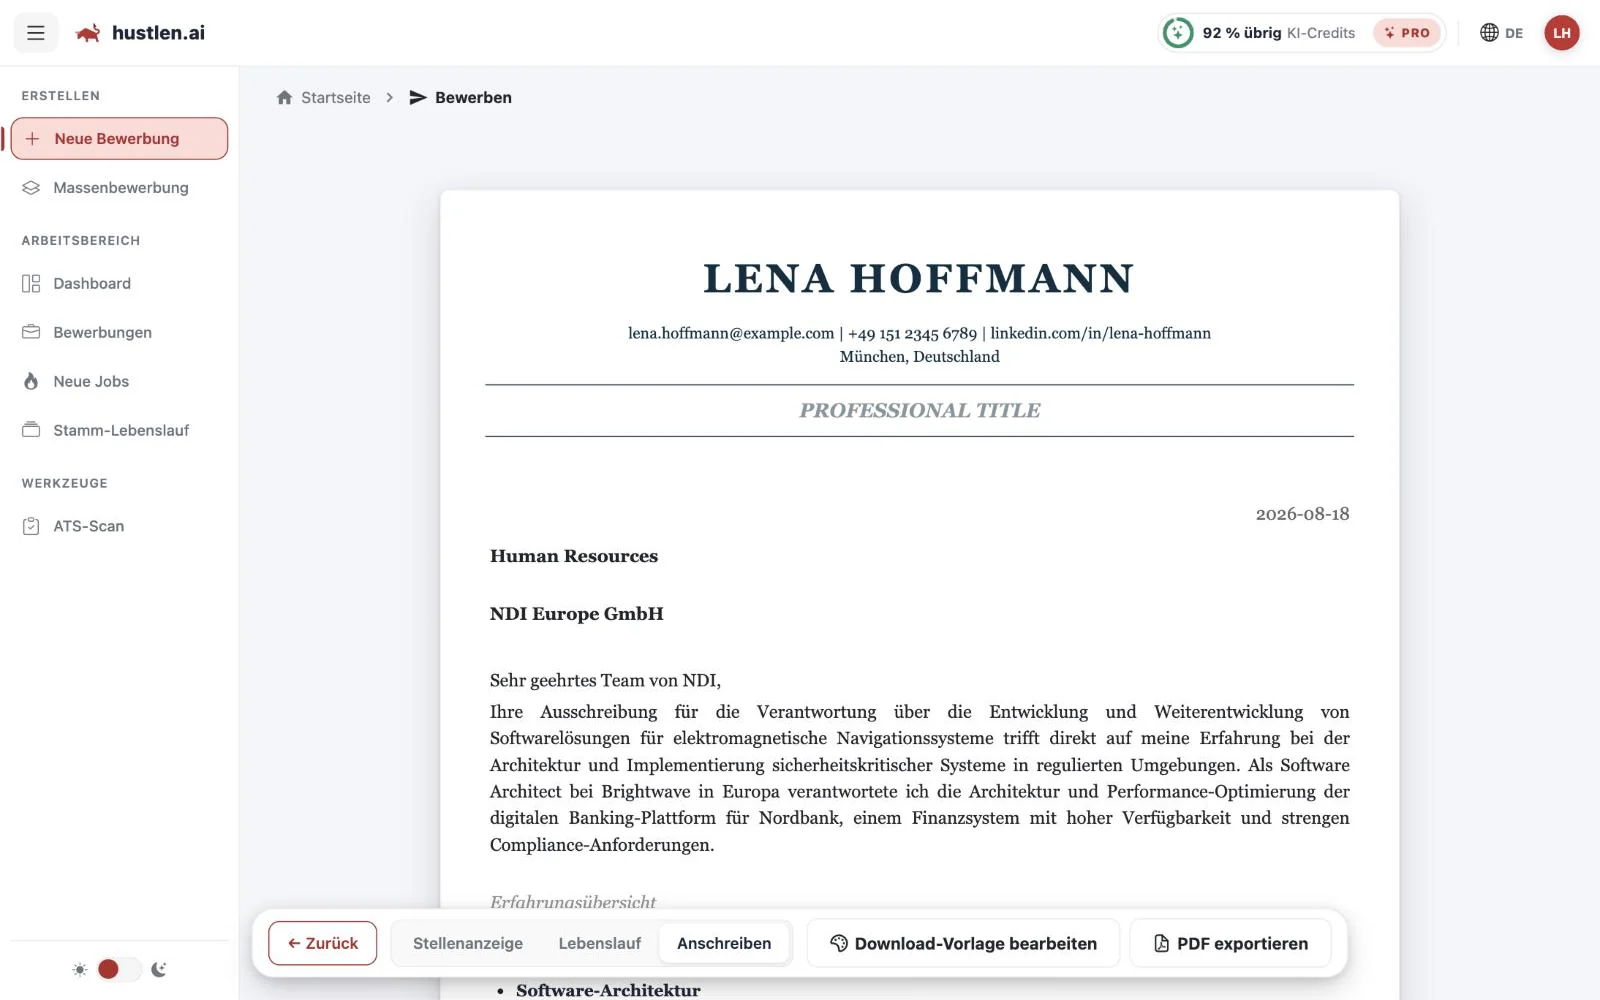This screenshot has height=1000, width=1600.
Task: Open the PRO upgrade badge
Action: 1407,33
